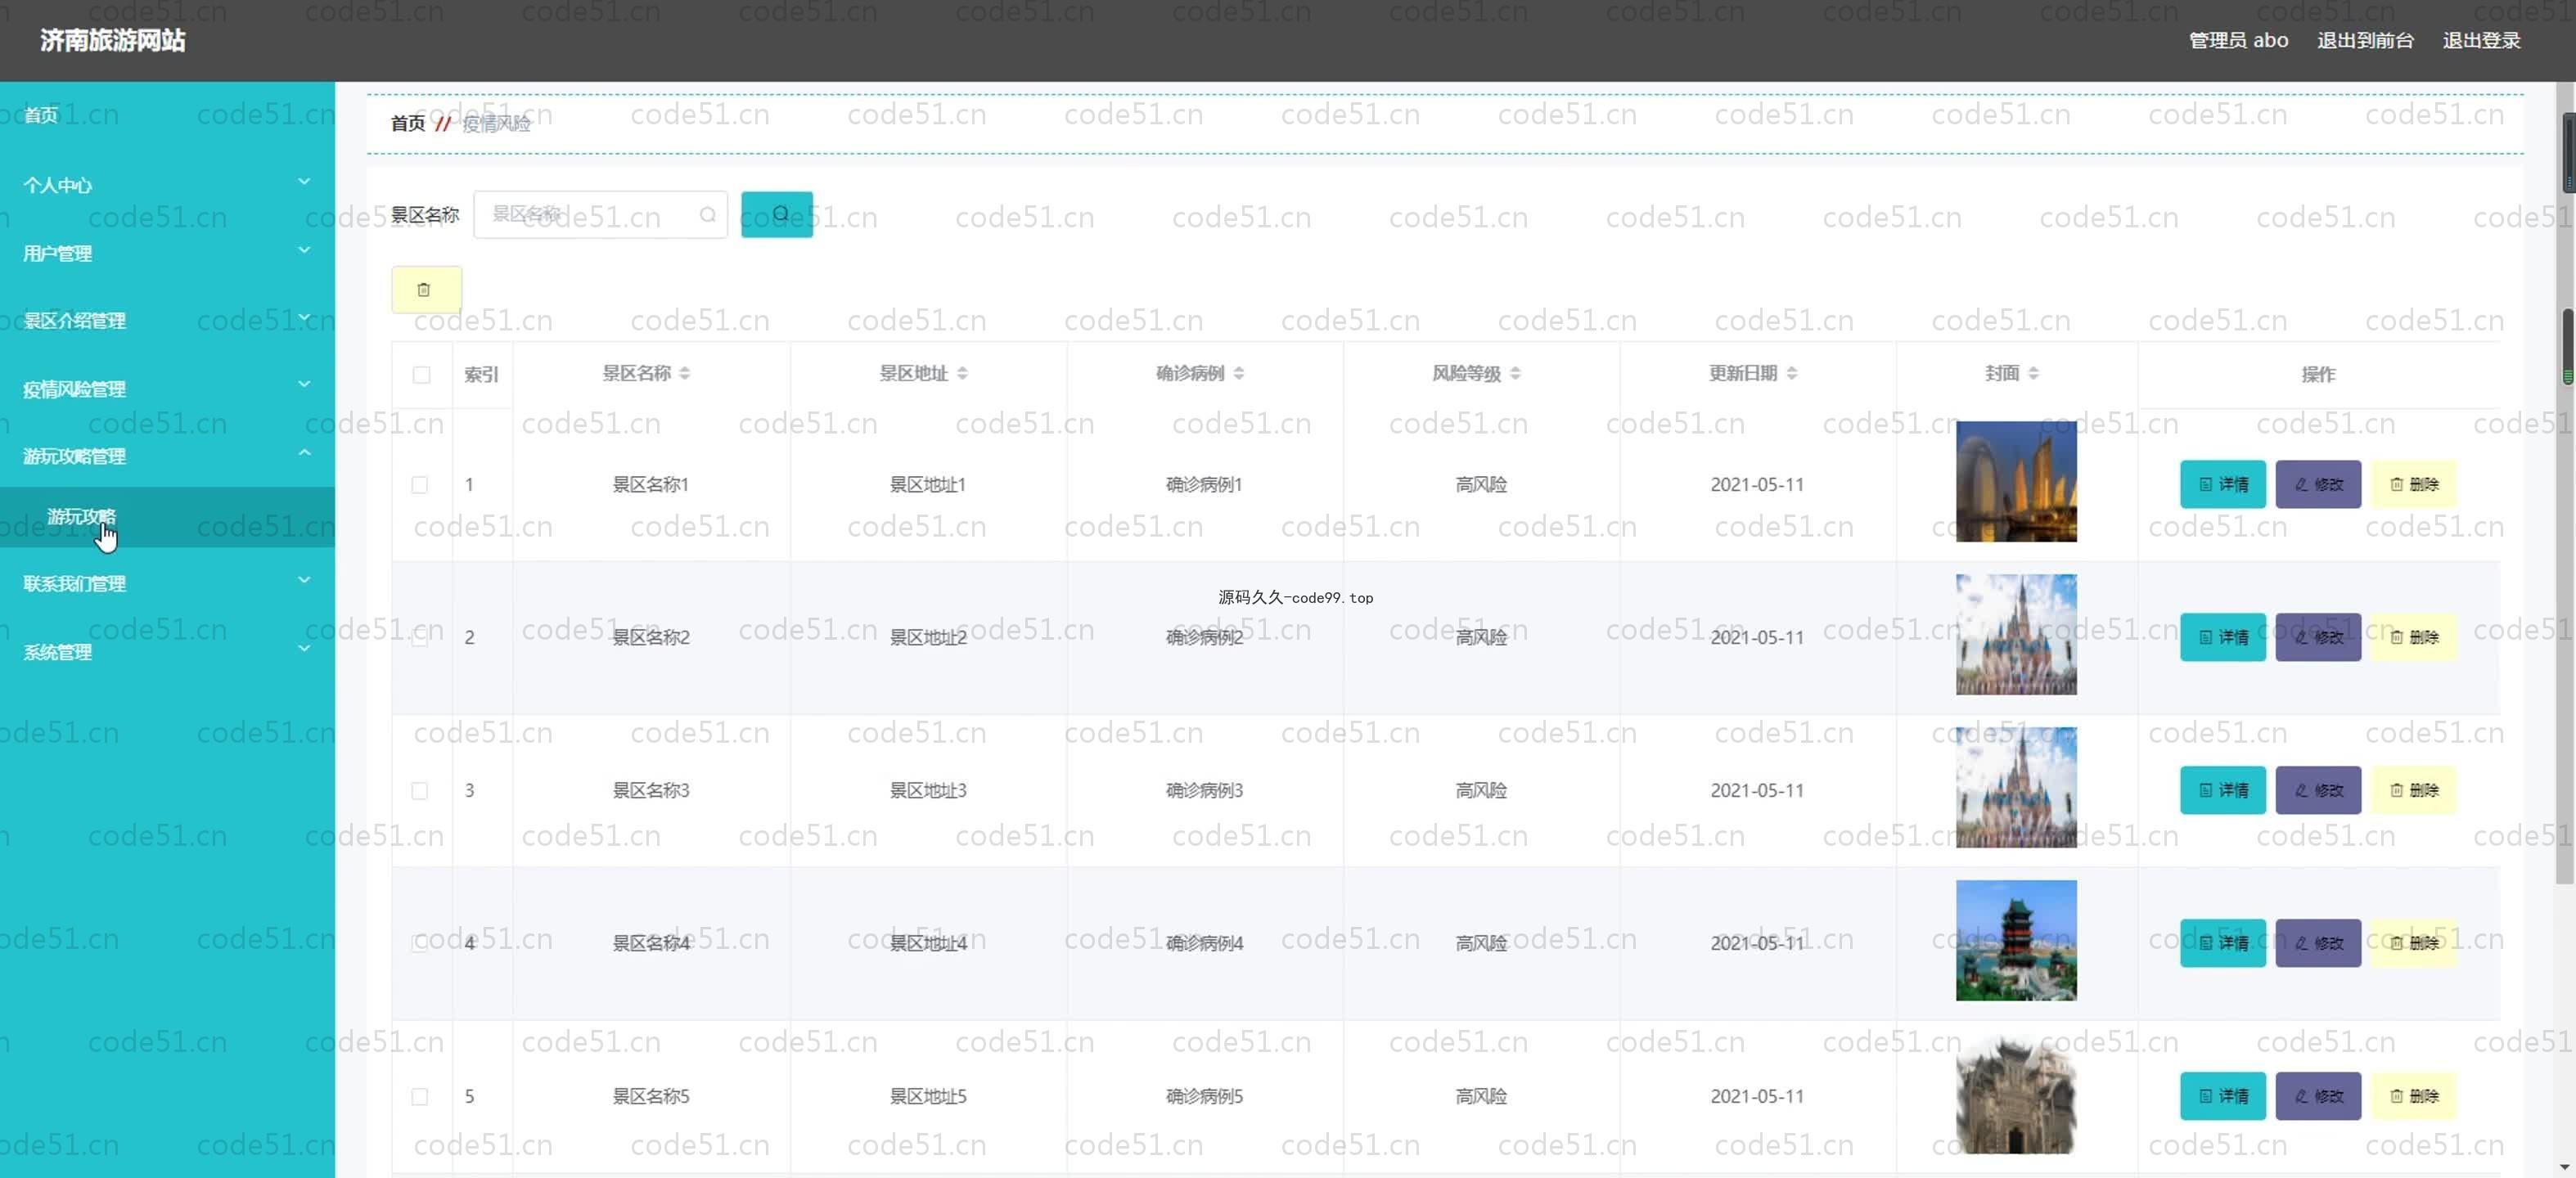Click the cover thumbnail for 景区名称4
This screenshot has width=2576, height=1178.
coord(2016,940)
